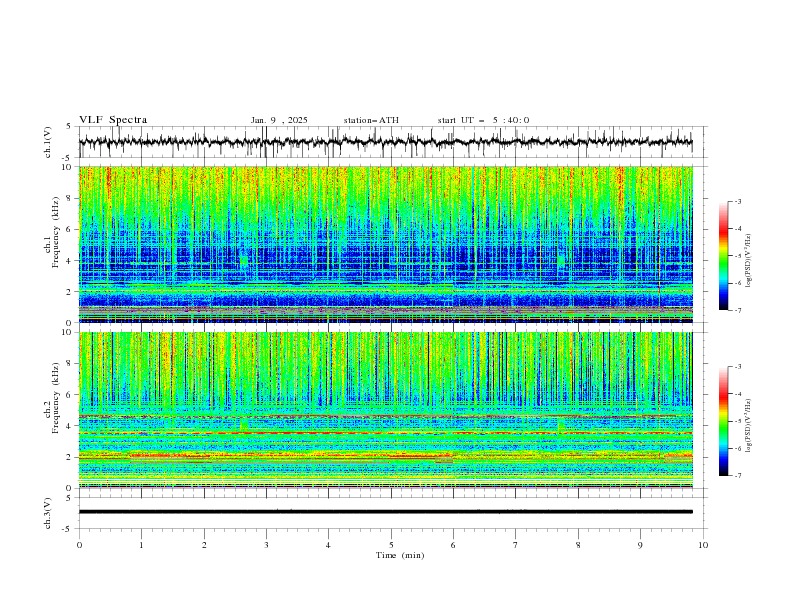Select the date text "Jan. 9 , 2025"
The height and width of the screenshot is (612, 792).
(279, 120)
